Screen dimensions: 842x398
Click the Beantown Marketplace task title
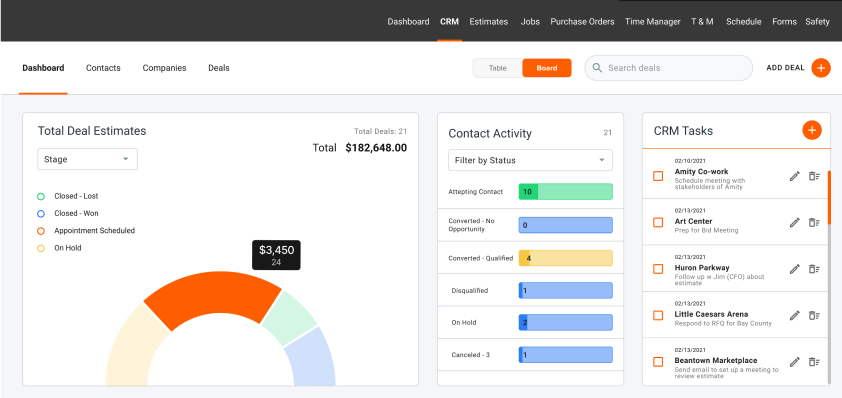[716, 360]
